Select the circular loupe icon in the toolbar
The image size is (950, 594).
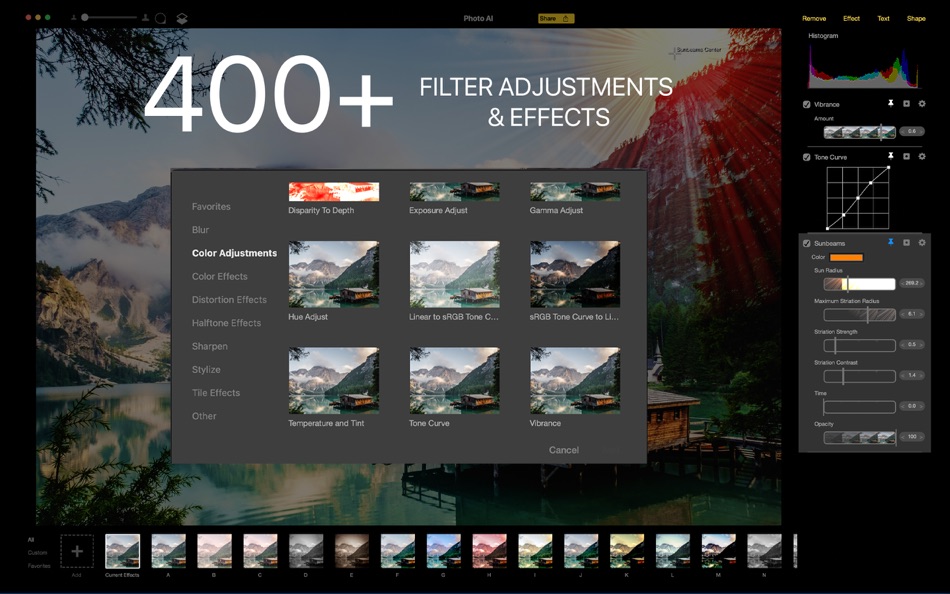coord(161,17)
